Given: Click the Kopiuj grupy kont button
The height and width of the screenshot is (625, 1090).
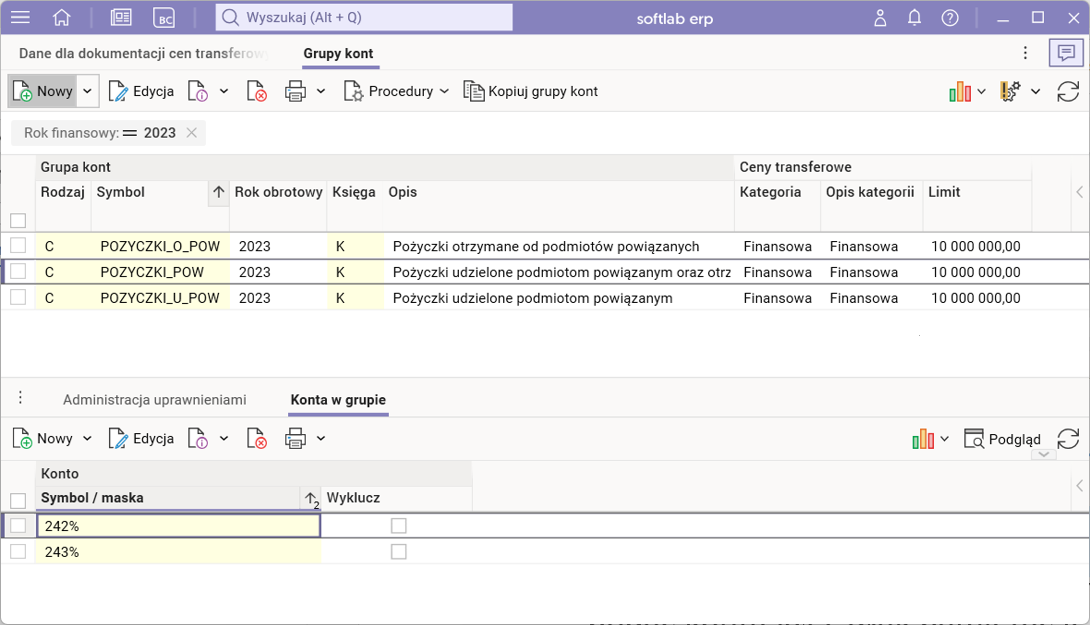Looking at the screenshot, I should click(x=531, y=91).
